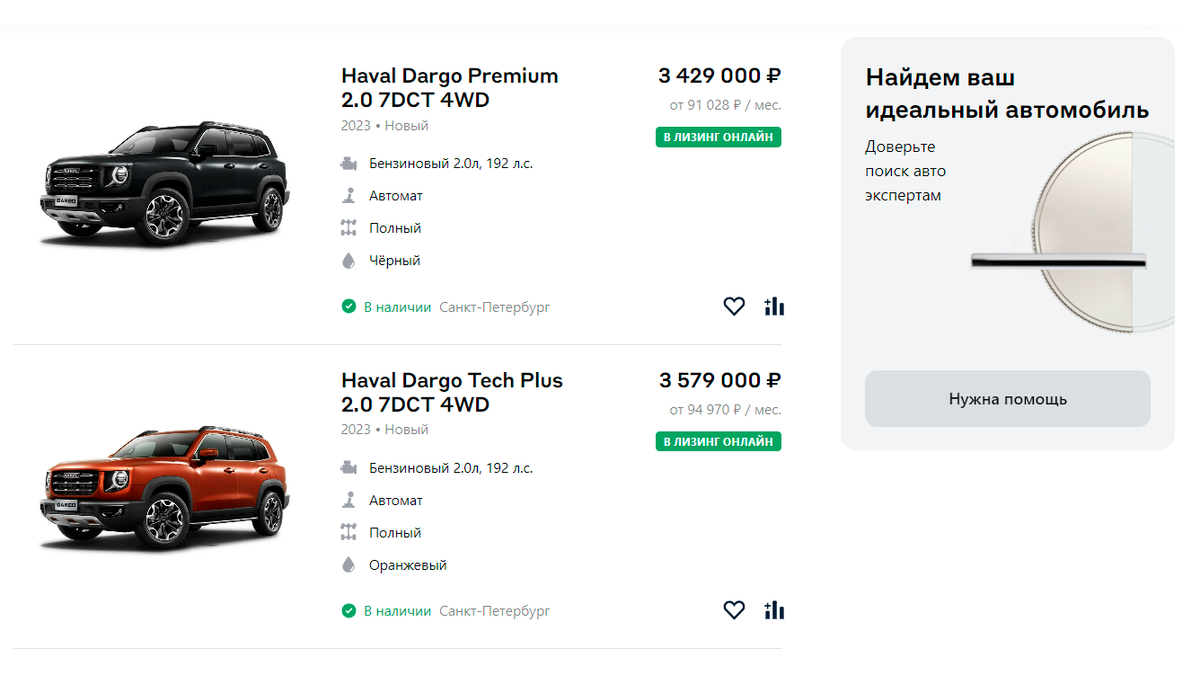This screenshot has height=675, width=1200.
Task: Click transmission icon in Dargo Tech Plus listing
Action: tap(348, 500)
